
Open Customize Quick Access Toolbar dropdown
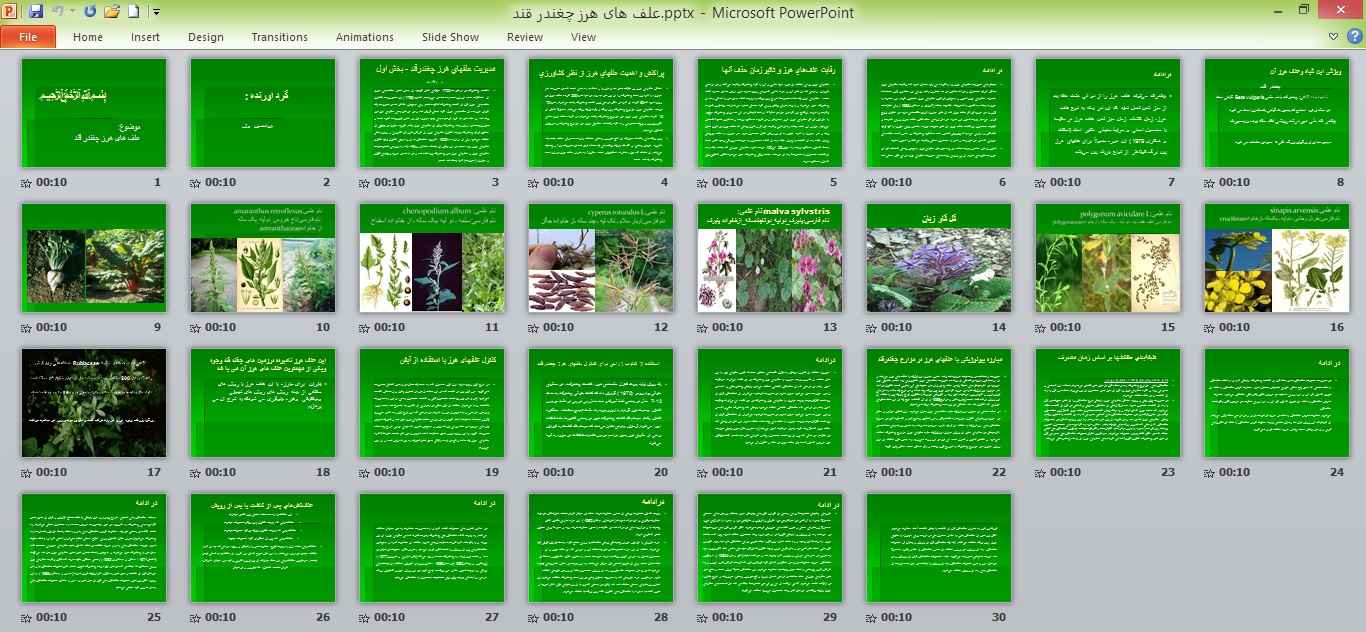click(156, 12)
